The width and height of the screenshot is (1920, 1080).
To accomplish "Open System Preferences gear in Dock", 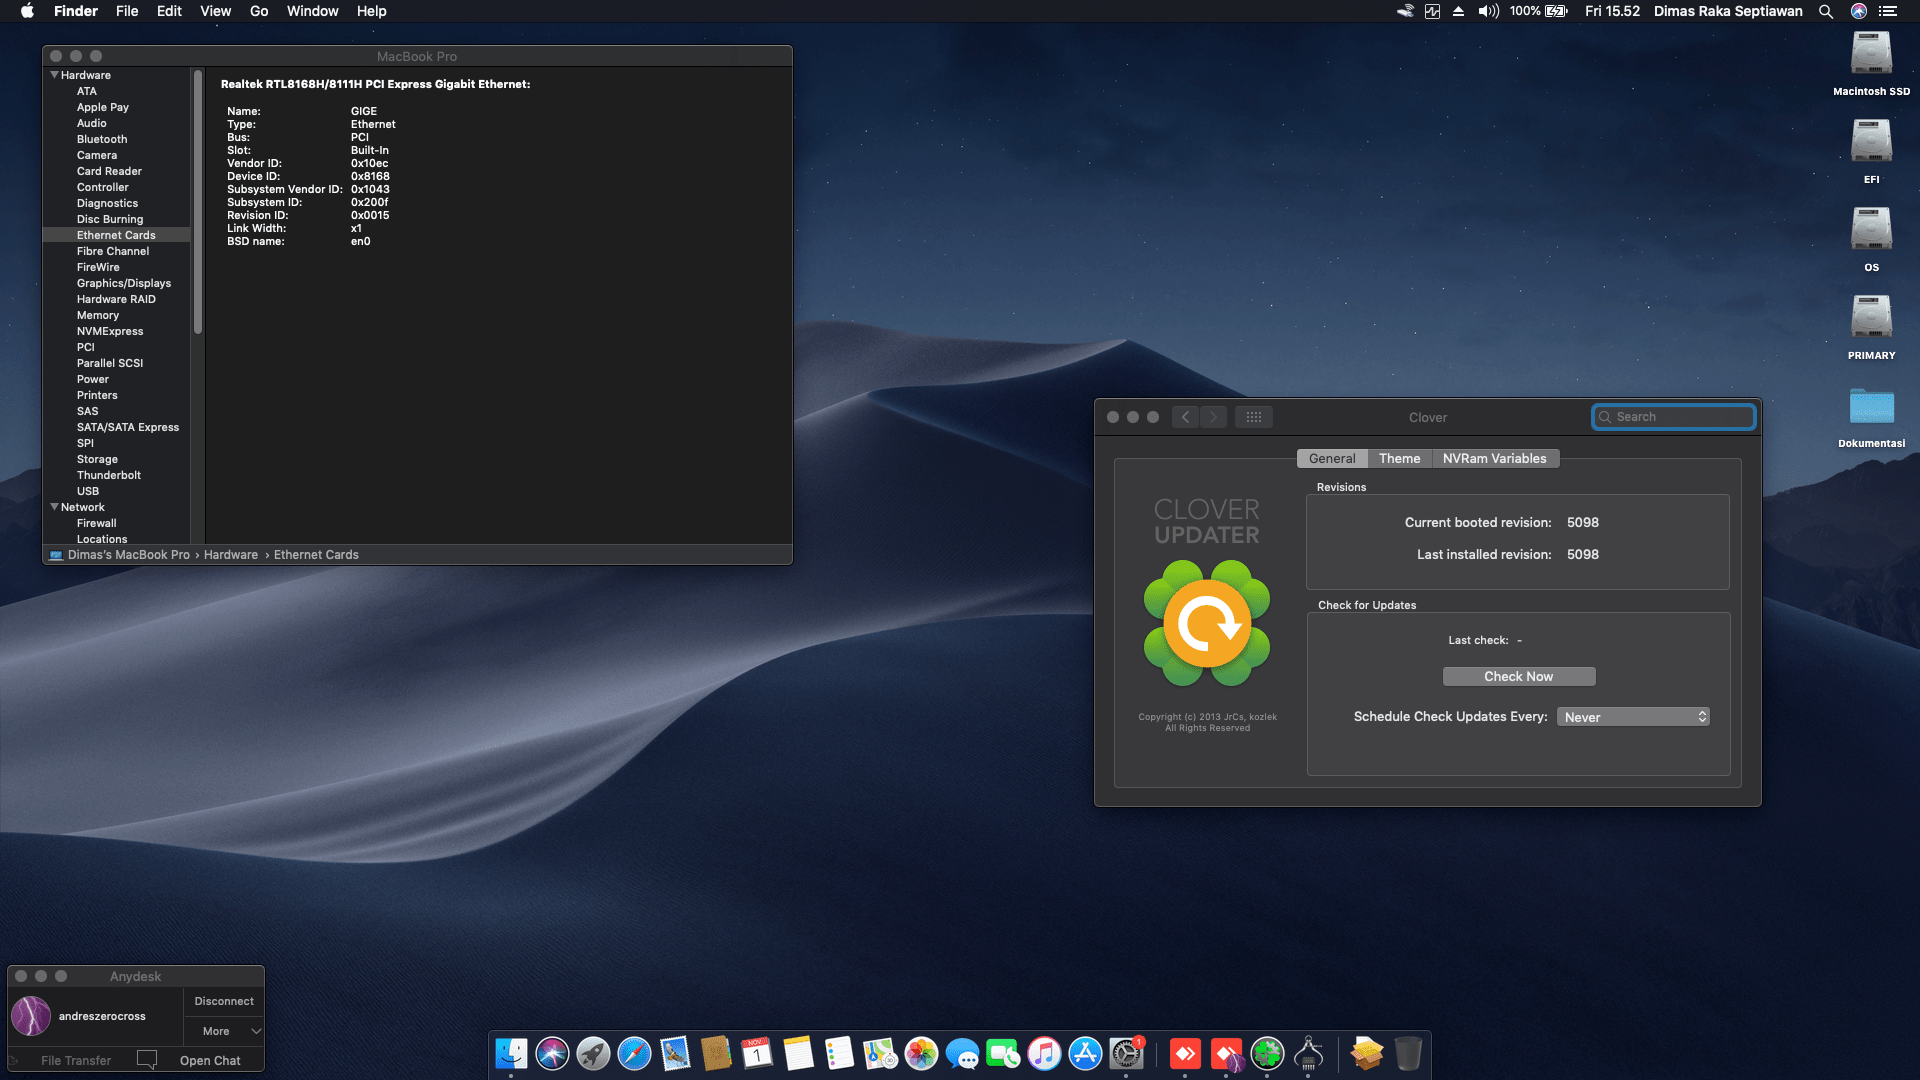I will click(1126, 1053).
